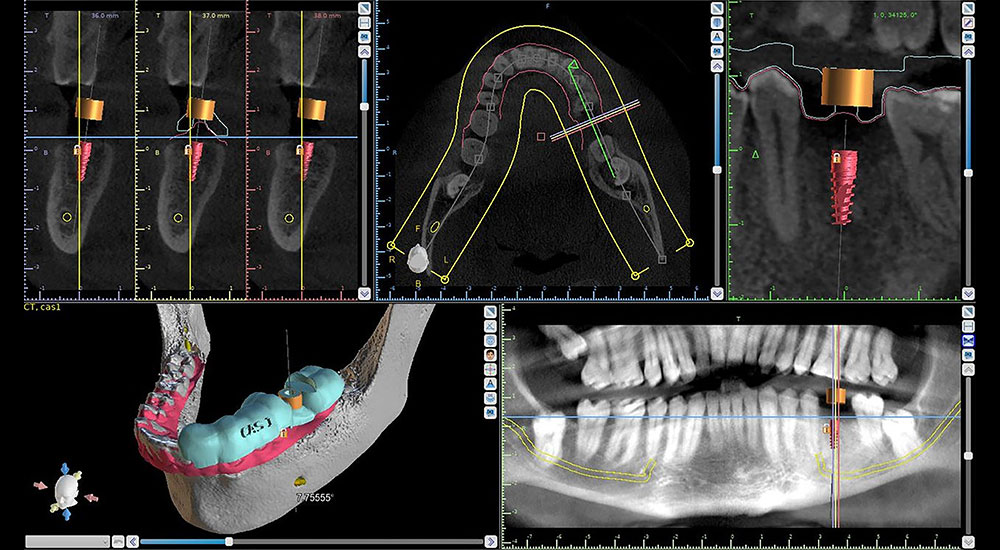The image size is (1000, 550).
Task: Click the nerve canal circle in 36.0 mm slice
Action: [x=67, y=218]
